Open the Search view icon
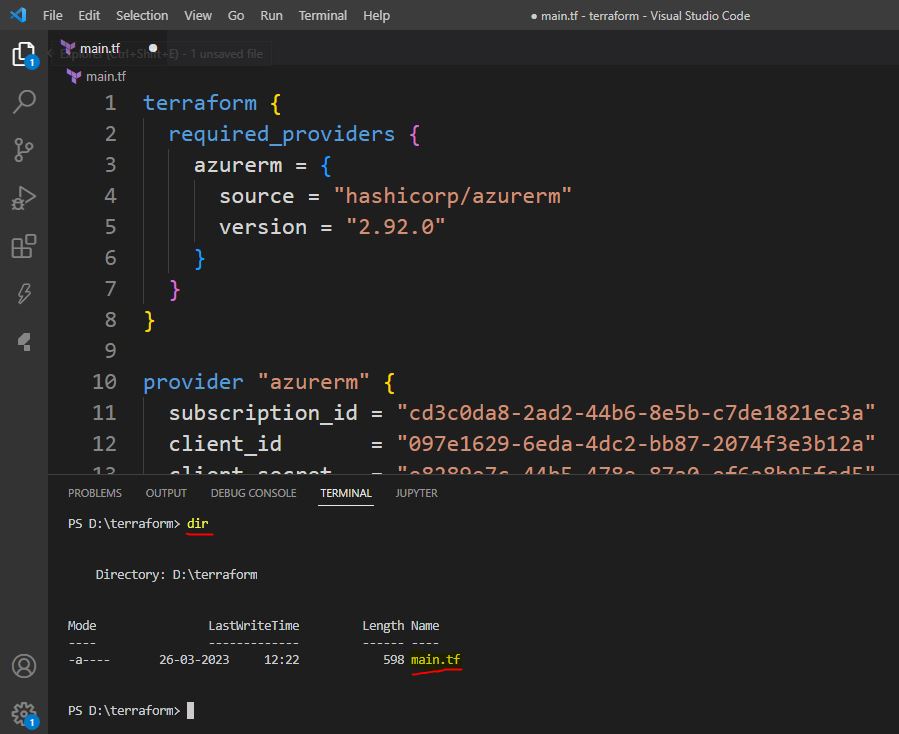Viewport: 899px width, 734px height. [23, 101]
